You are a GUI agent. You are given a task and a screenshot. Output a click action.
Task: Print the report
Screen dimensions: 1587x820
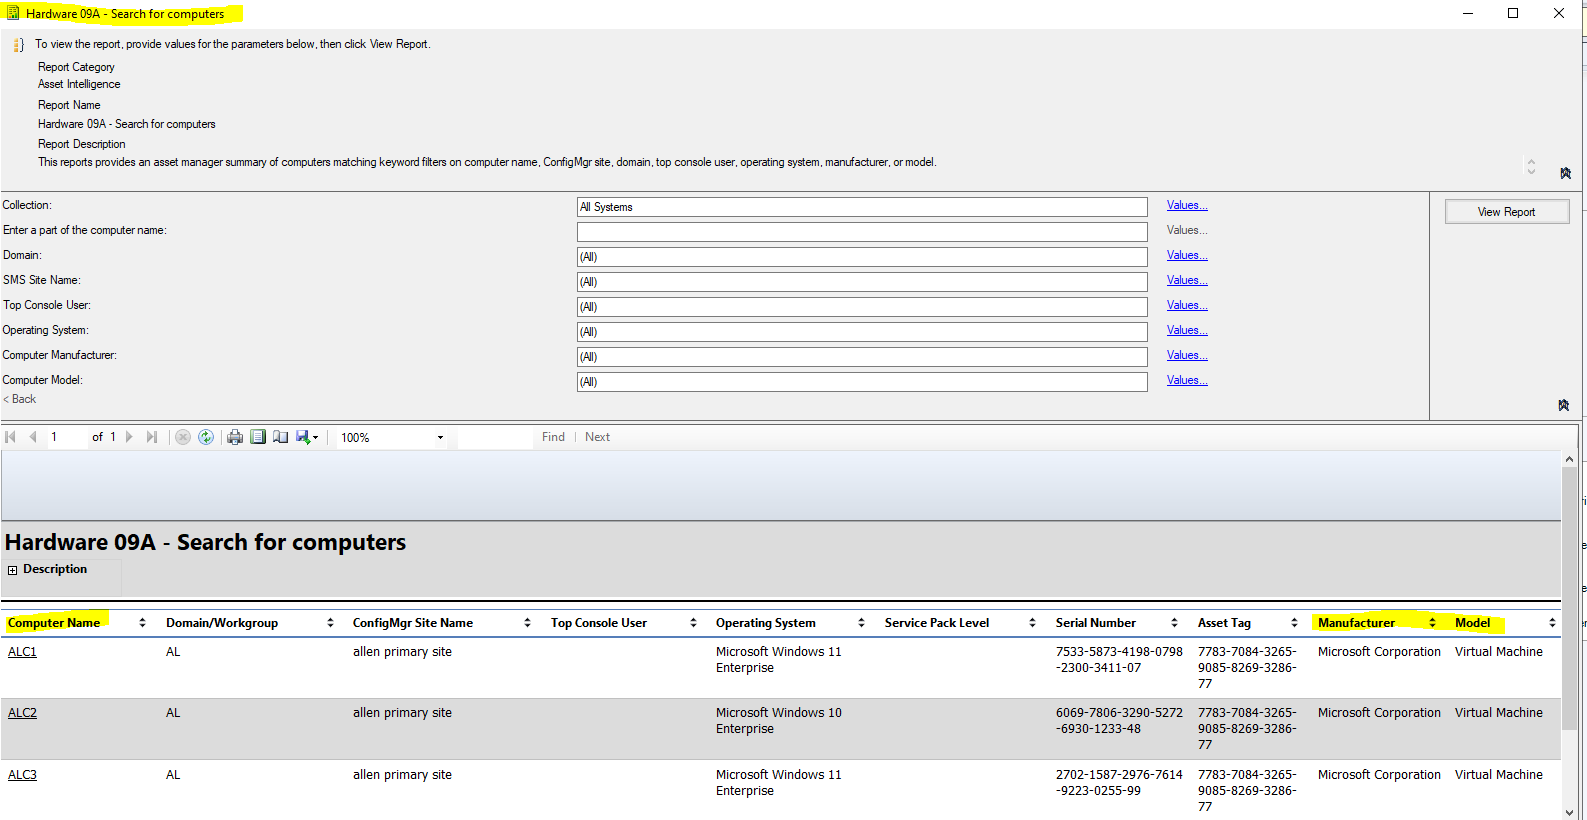coord(235,437)
